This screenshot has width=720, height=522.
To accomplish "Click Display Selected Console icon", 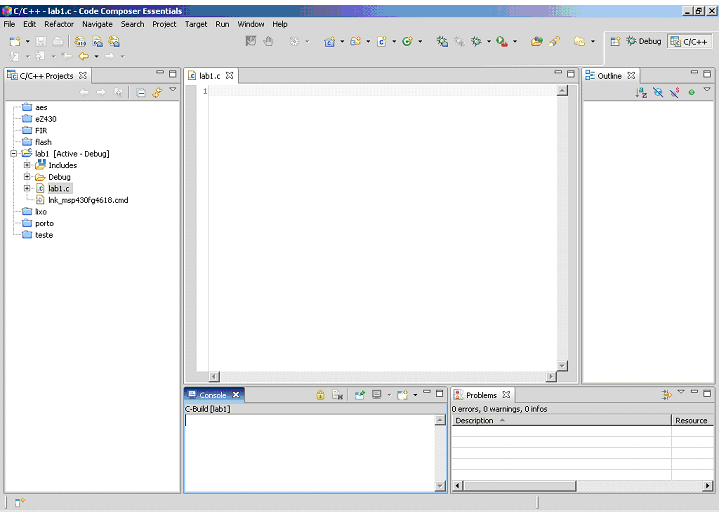I will pos(377,395).
